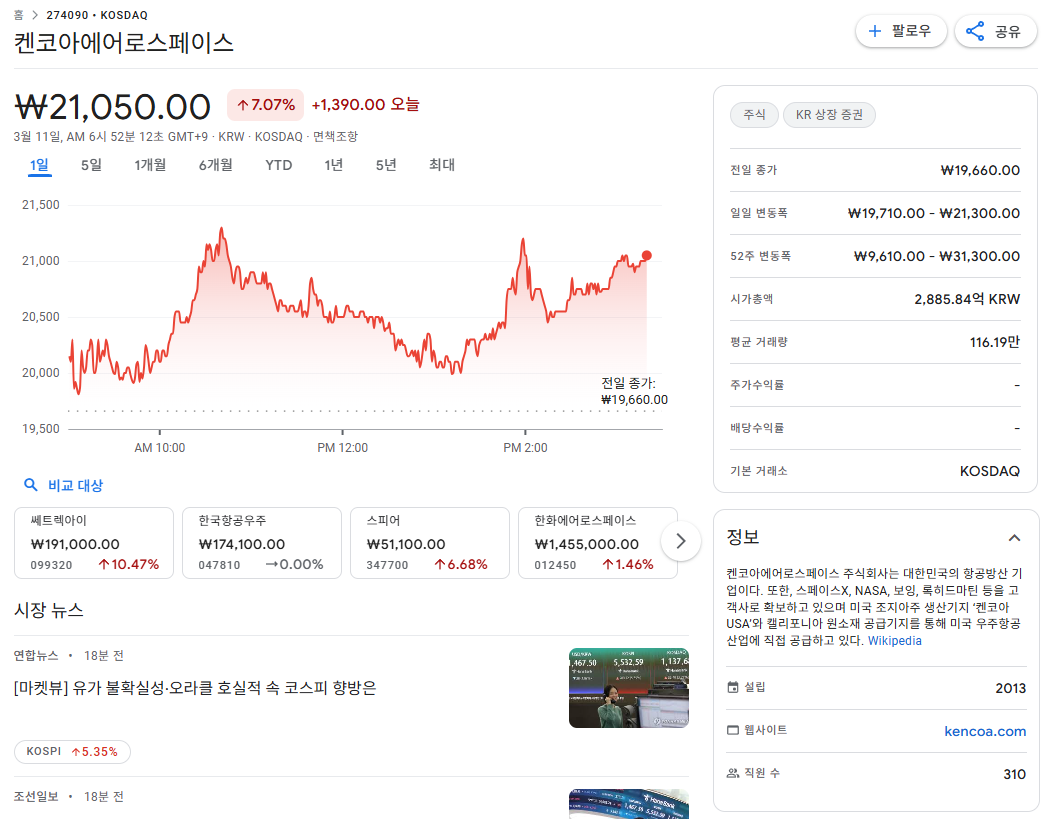Show the 최대 chart range
Viewport: 1062px width, 819px height.
tap(442, 165)
